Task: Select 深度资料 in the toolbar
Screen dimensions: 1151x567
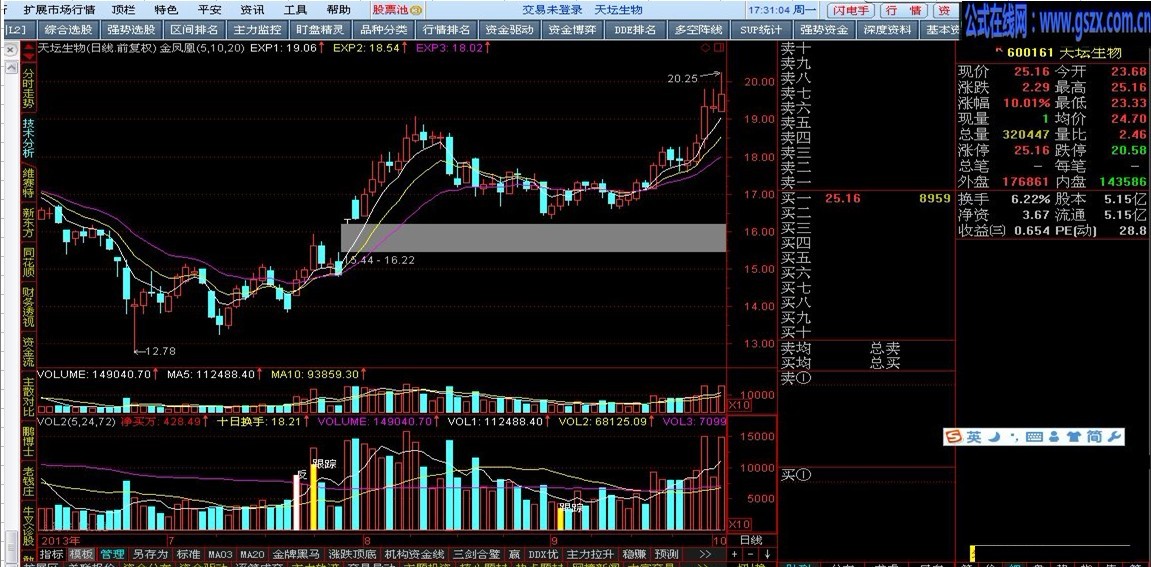Action: click(887, 30)
